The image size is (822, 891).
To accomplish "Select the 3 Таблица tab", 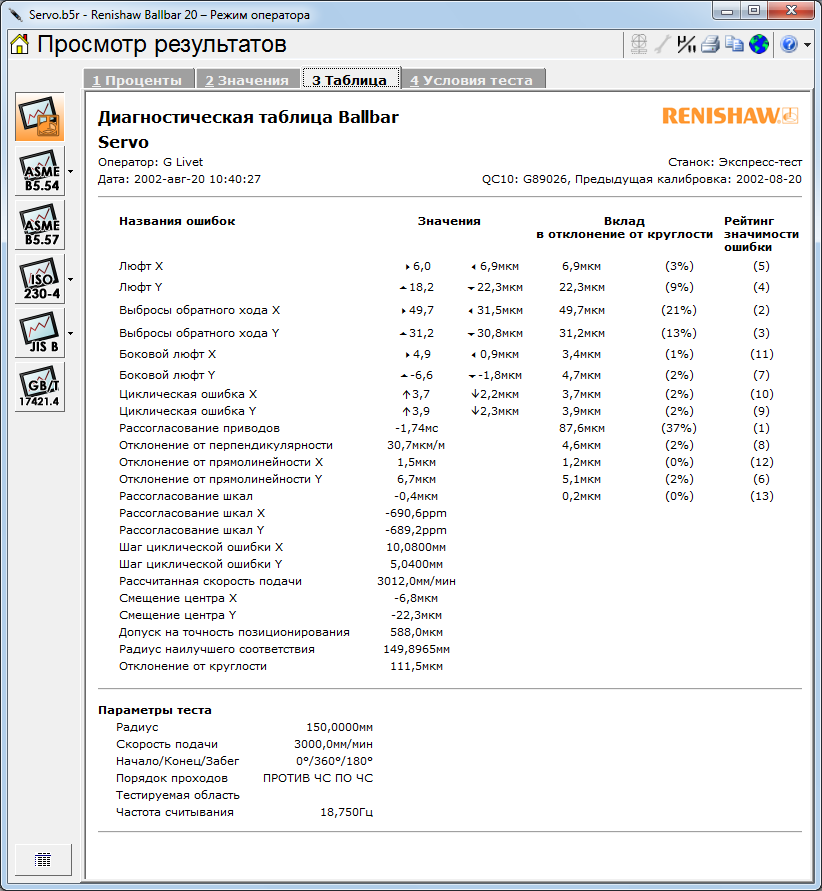I will [x=350, y=80].
